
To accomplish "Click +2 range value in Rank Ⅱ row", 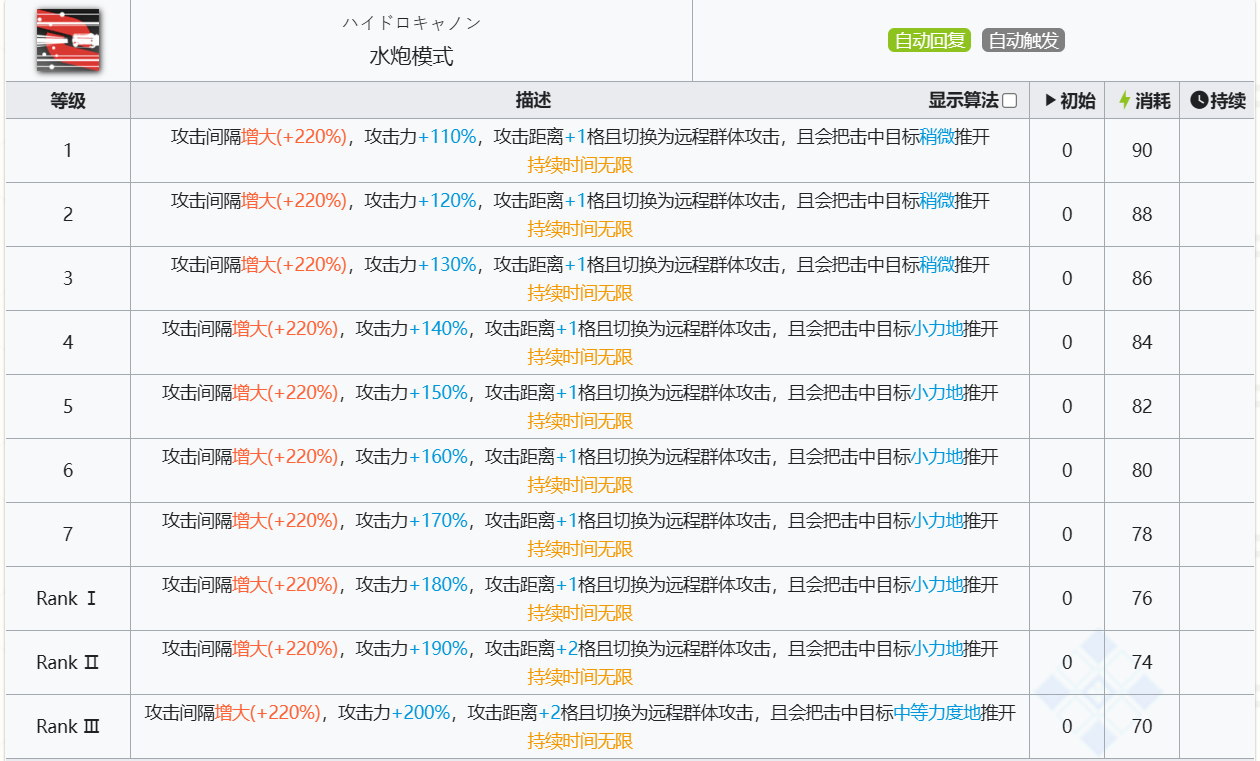I will (x=567, y=649).
